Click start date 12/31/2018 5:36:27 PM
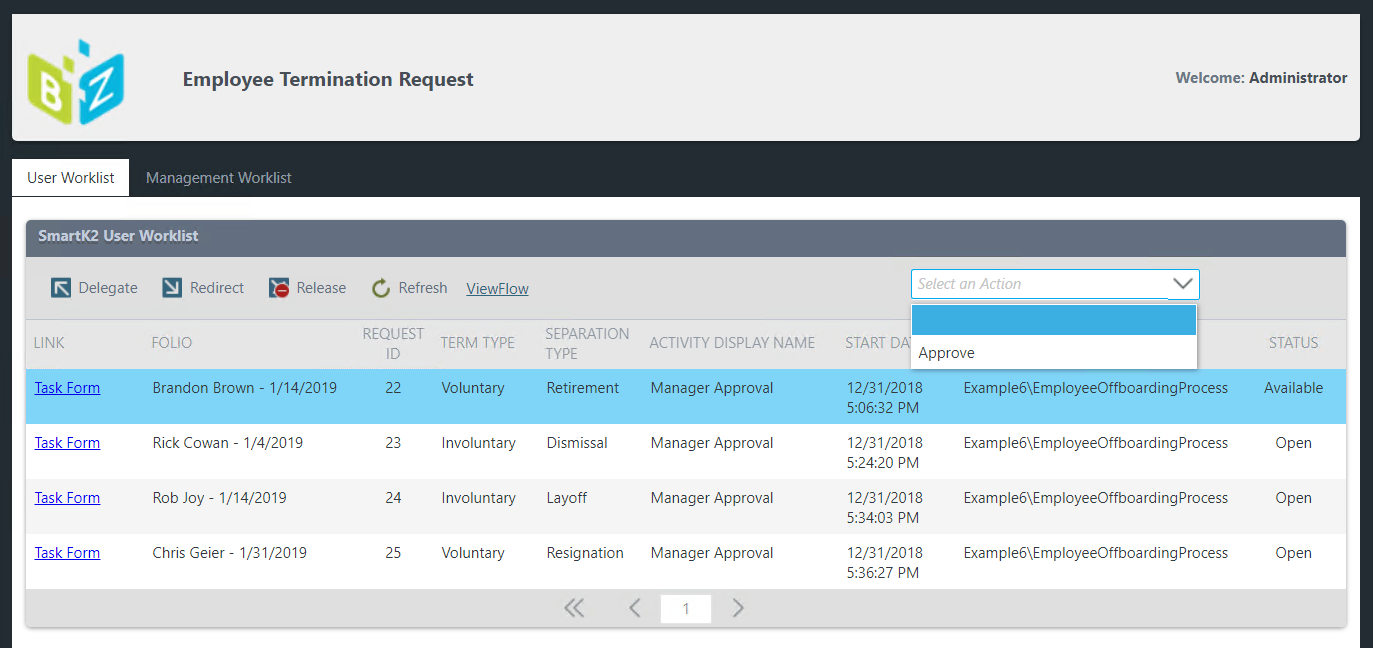Image resolution: width=1373 pixels, height=648 pixels. pyautogui.click(x=885, y=563)
